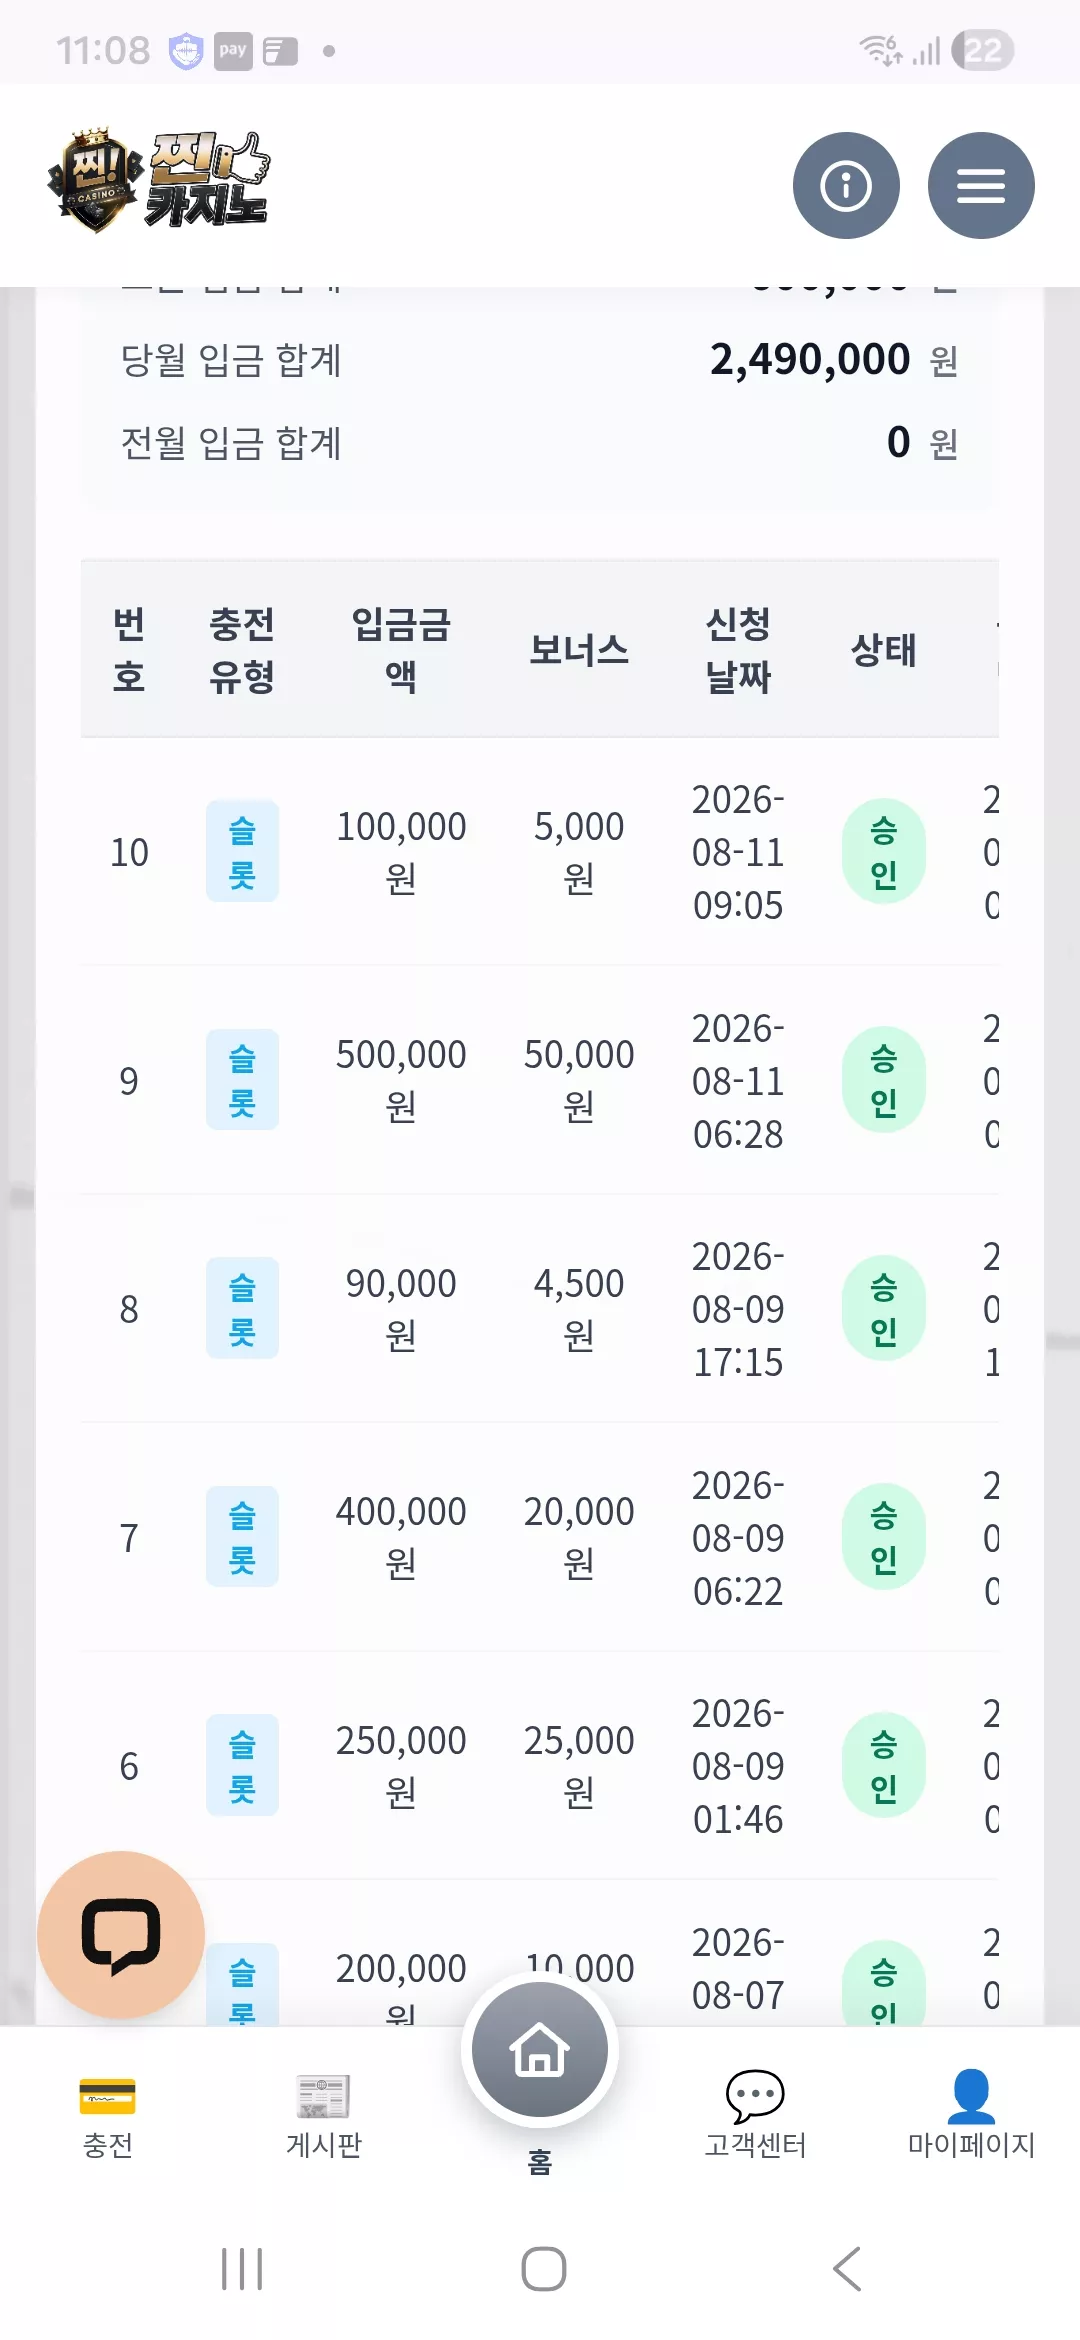Tap the casino logo in the header
The image size is (1080, 2340).
158,181
